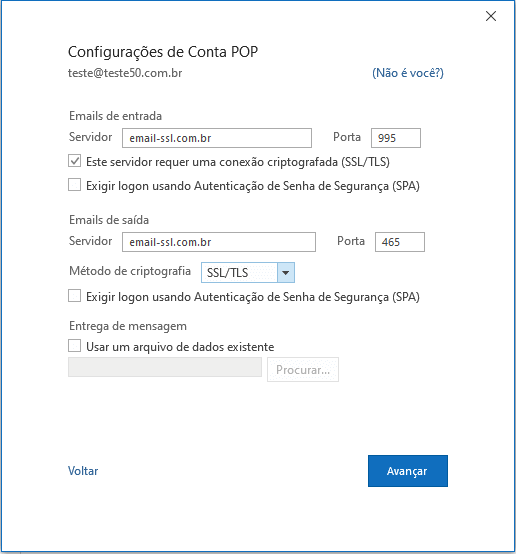Viewport: 516px width, 554px height.
Task: Uncheck the SSL/TLS encrypted connection checkbox
Action: (x=75, y=161)
